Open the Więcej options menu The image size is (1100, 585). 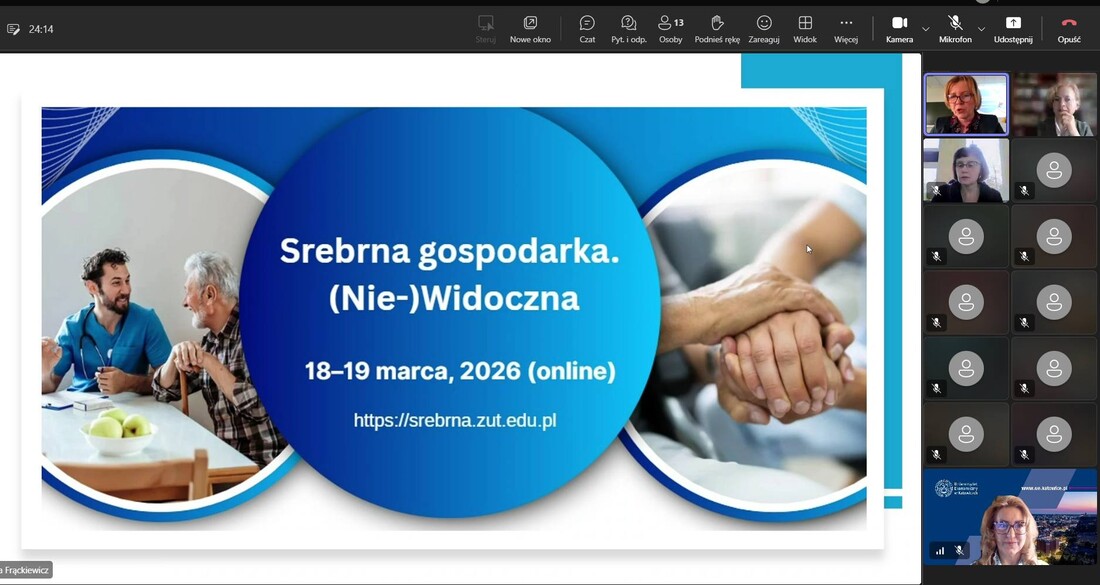point(846,29)
